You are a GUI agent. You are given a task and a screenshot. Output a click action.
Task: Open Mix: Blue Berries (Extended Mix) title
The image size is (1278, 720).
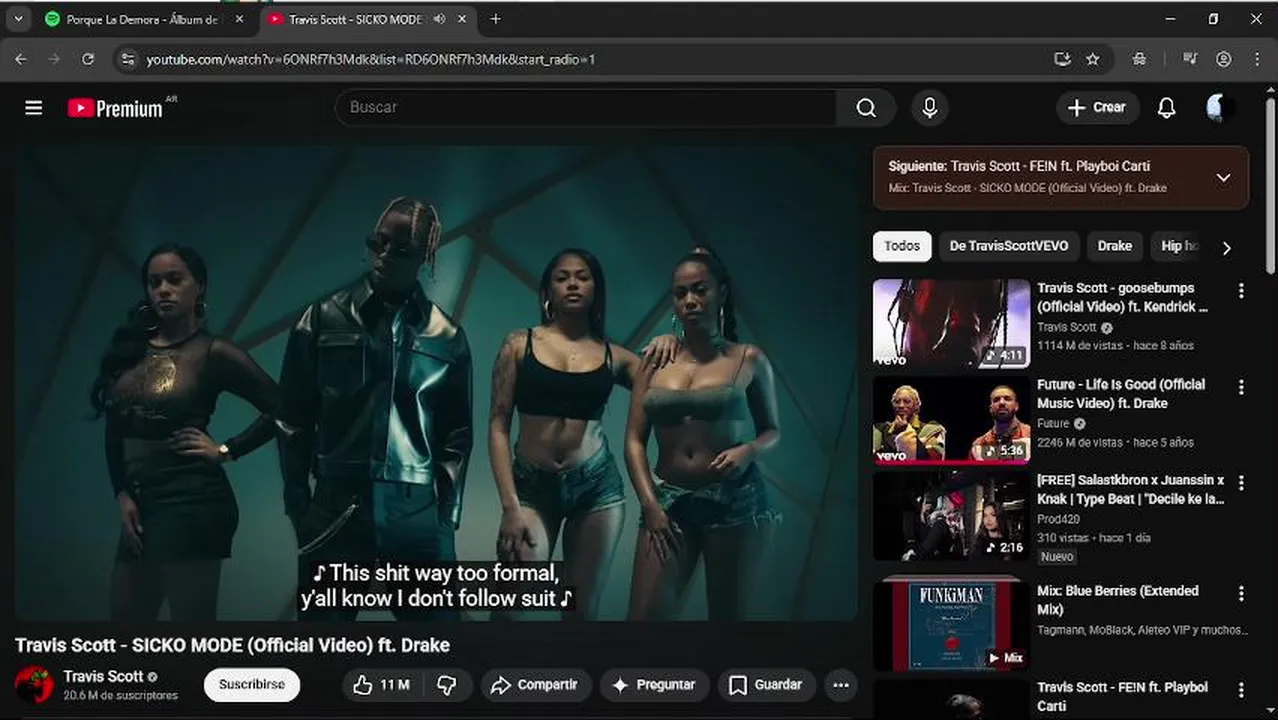pos(1117,600)
